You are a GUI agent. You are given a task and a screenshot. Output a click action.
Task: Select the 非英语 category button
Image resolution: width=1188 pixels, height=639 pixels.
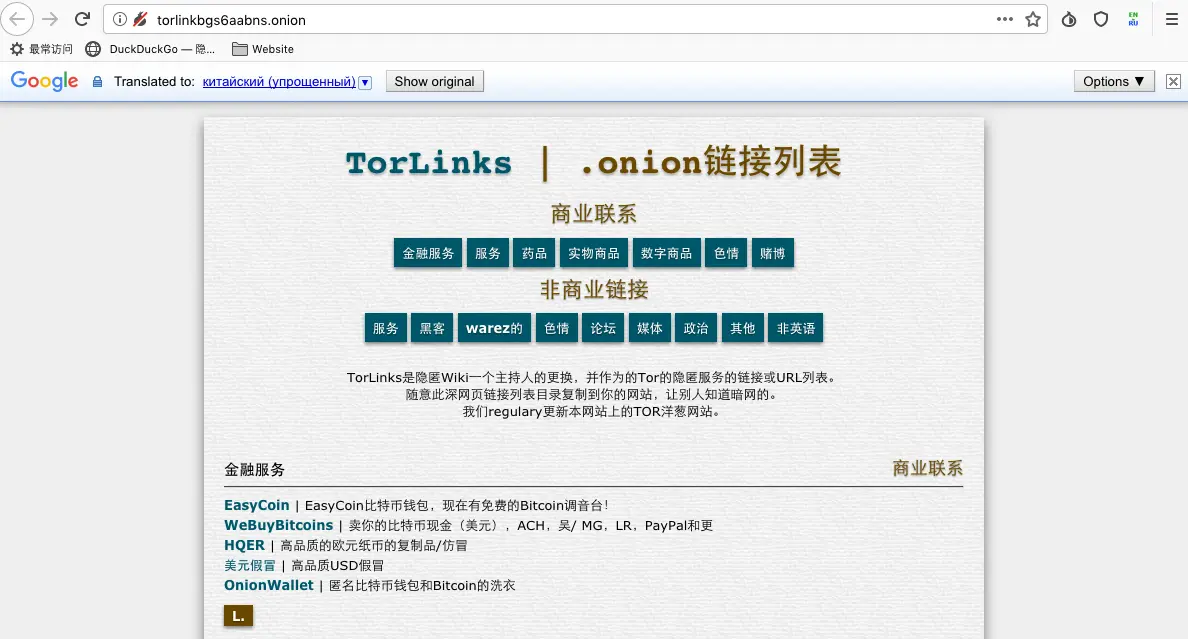796,328
